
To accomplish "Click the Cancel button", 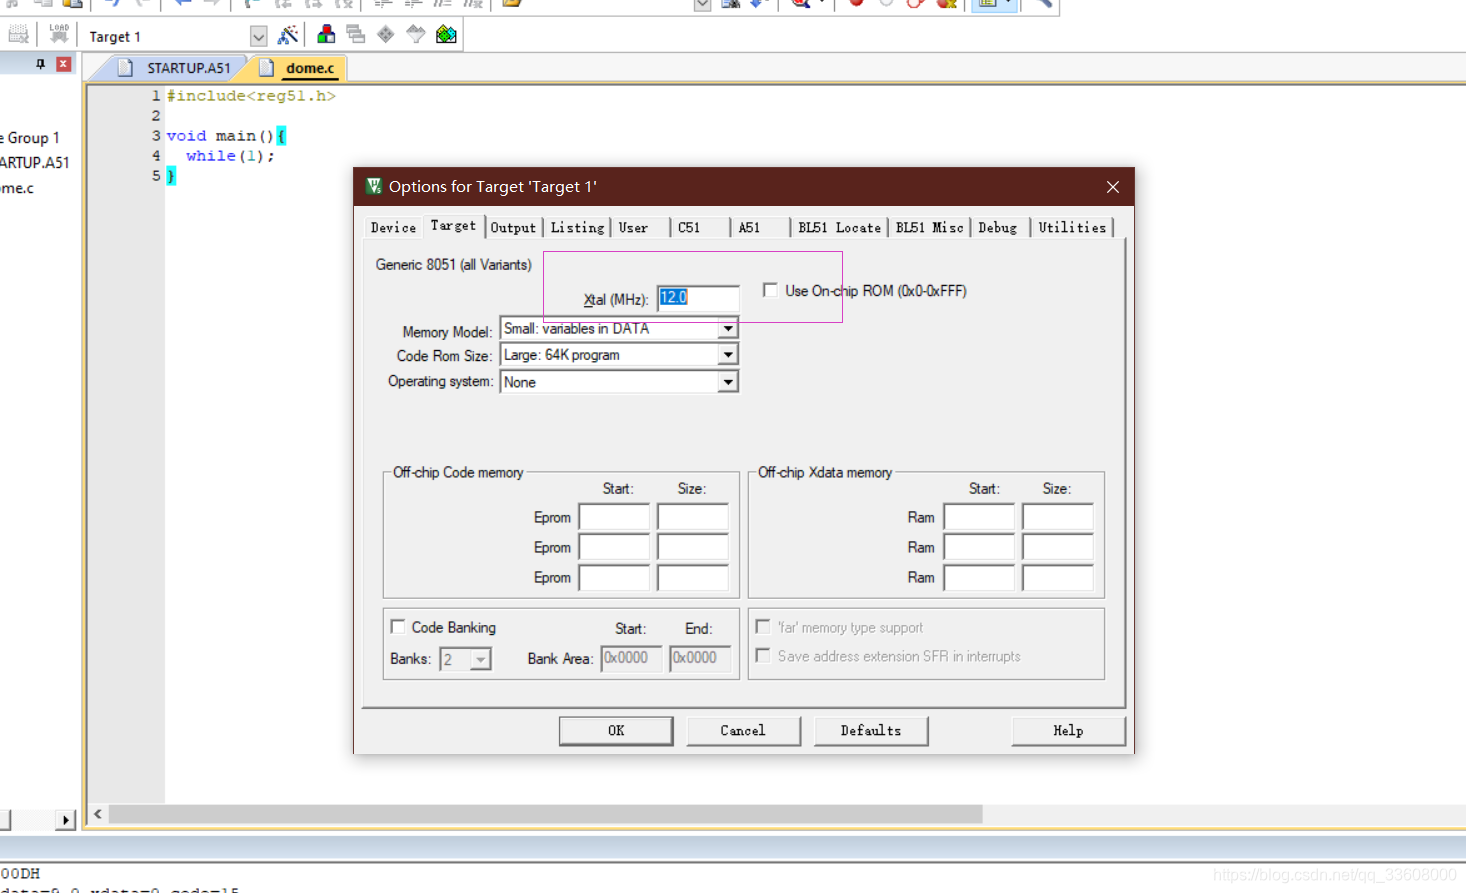I will coord(743,731).
